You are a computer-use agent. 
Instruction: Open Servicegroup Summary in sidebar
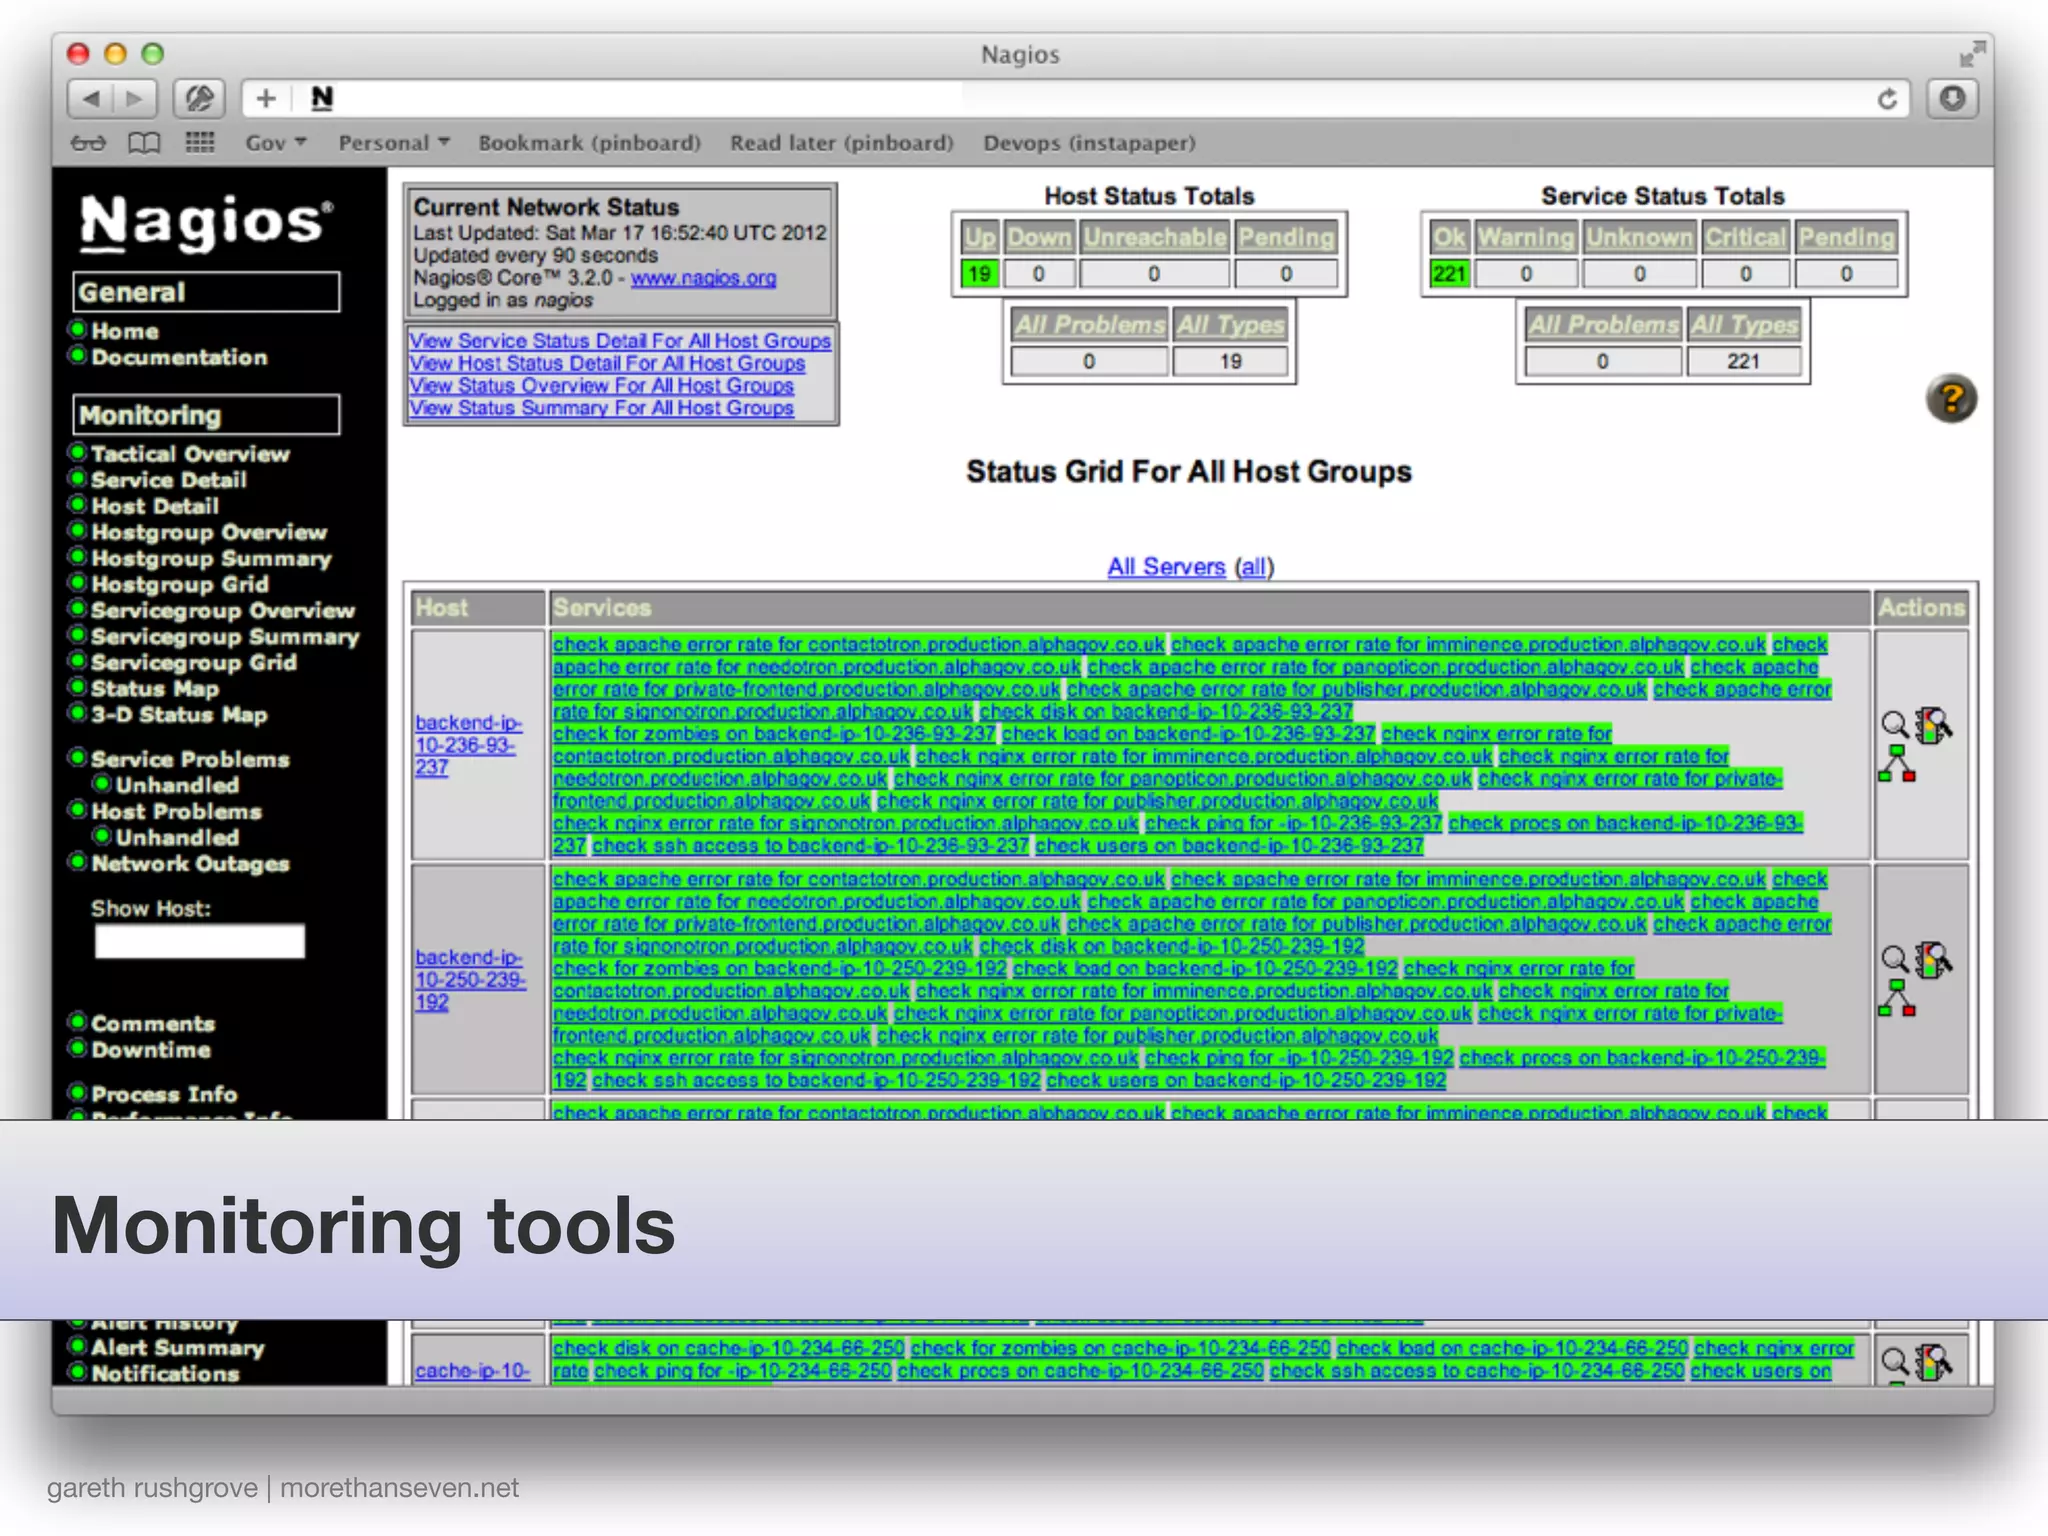point(225,636)
